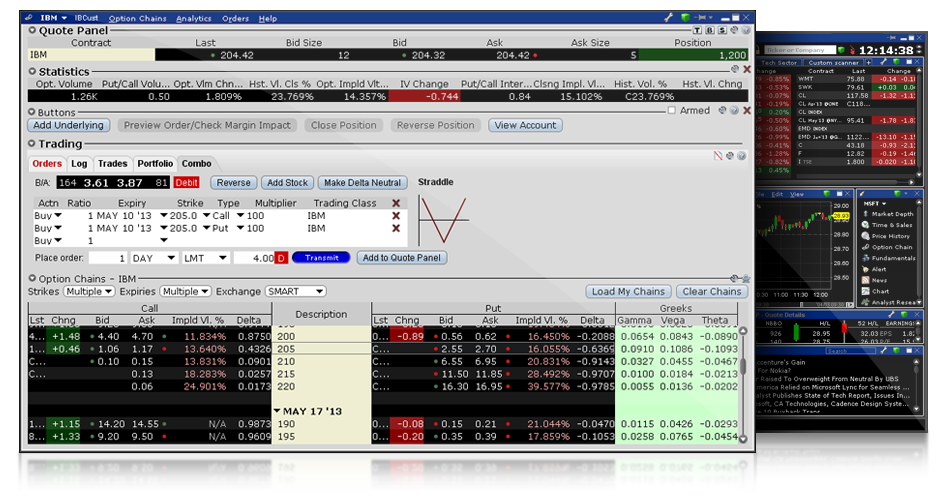Image resolution: width=948 pixels, height=500 pixels.
Task: Collapse the Quote Panel section
Action: (32, 31)
